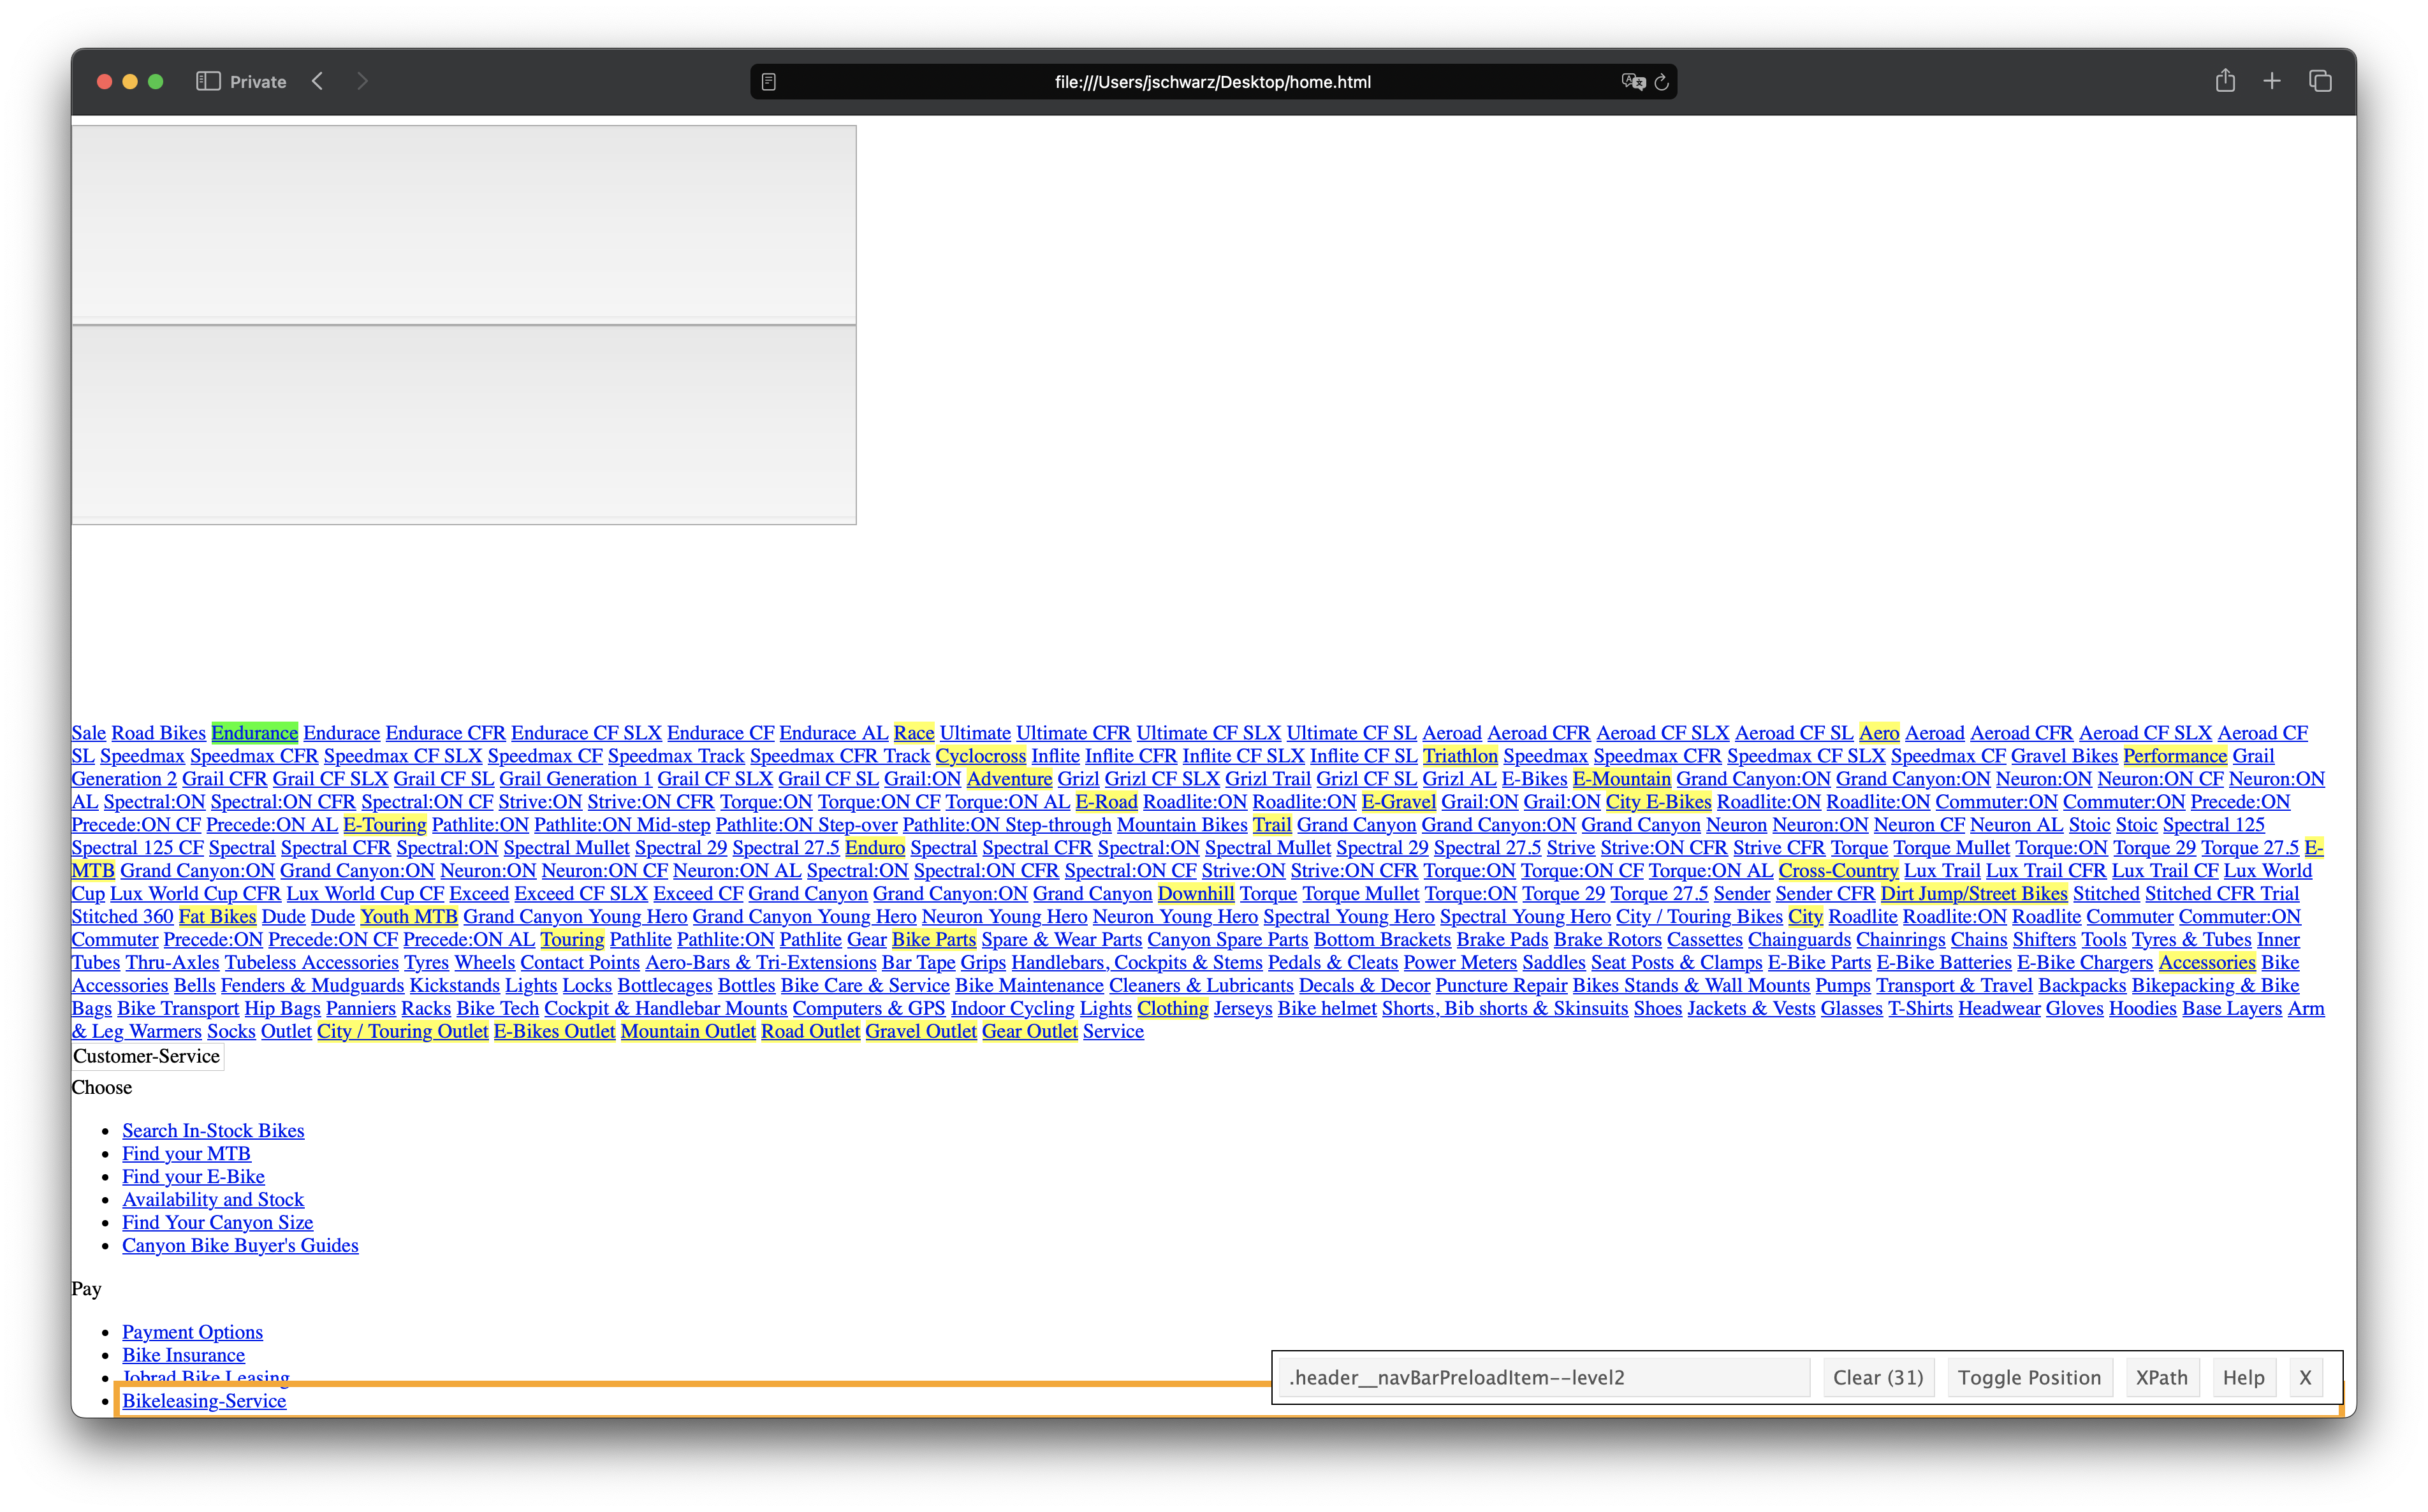This screenshot has width=2428, height=1512.
Task: Open the Find your MTB link
Action: [186, 1154]
